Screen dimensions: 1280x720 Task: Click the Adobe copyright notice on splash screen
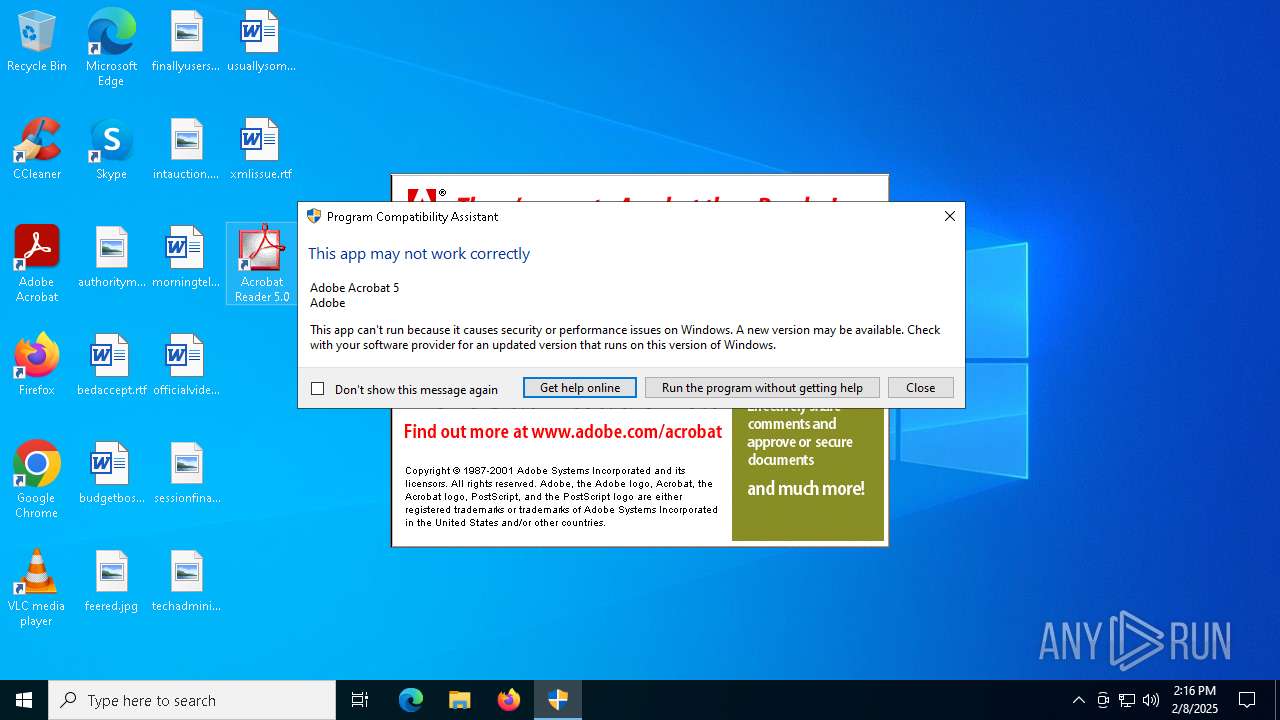(561, 496)
